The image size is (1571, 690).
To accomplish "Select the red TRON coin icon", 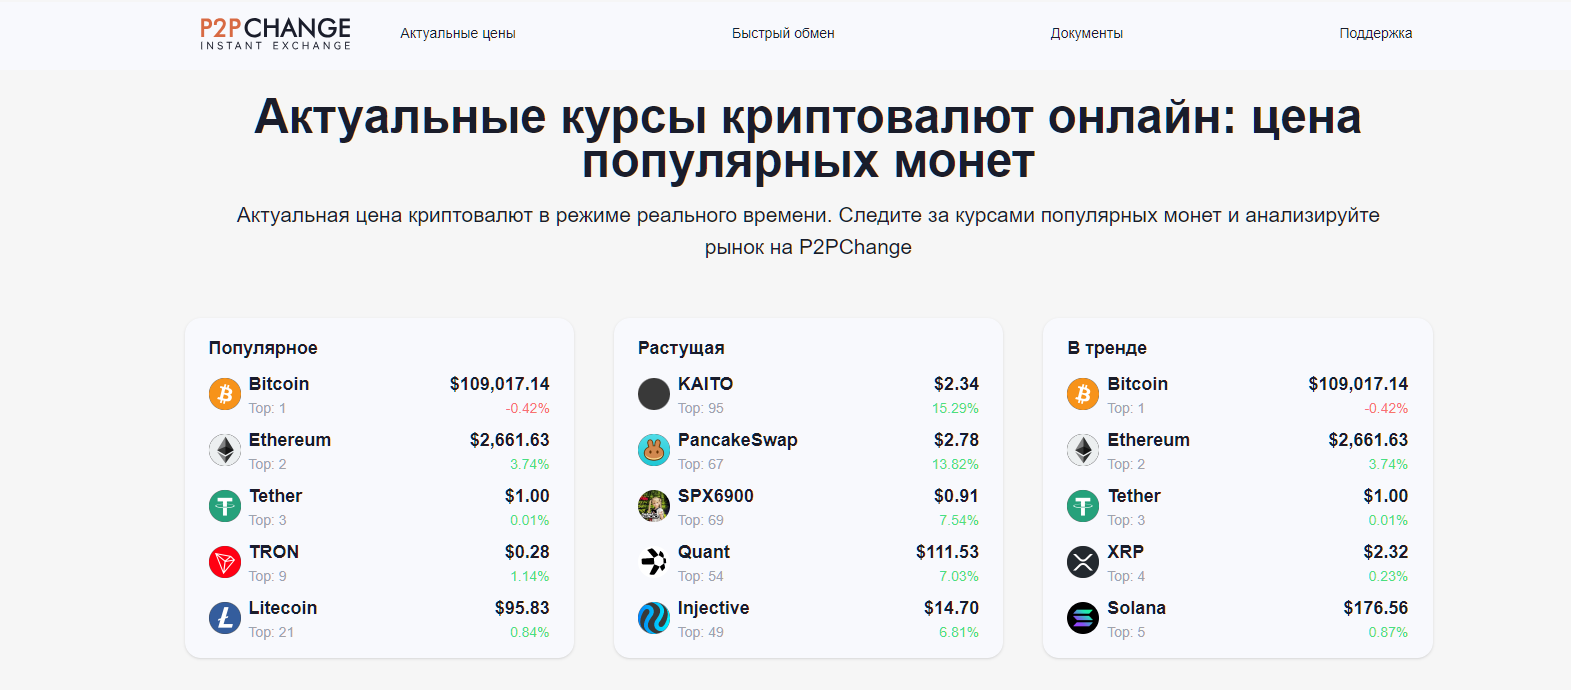I will (225, 562).
